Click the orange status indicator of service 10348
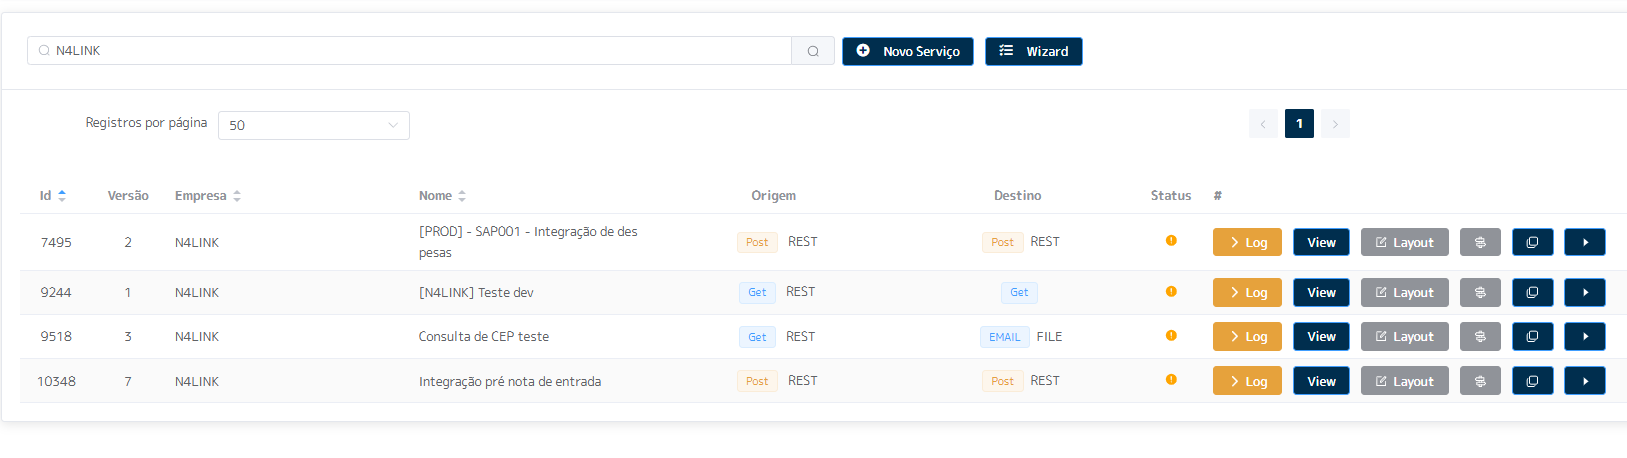 coord(1171,379)
